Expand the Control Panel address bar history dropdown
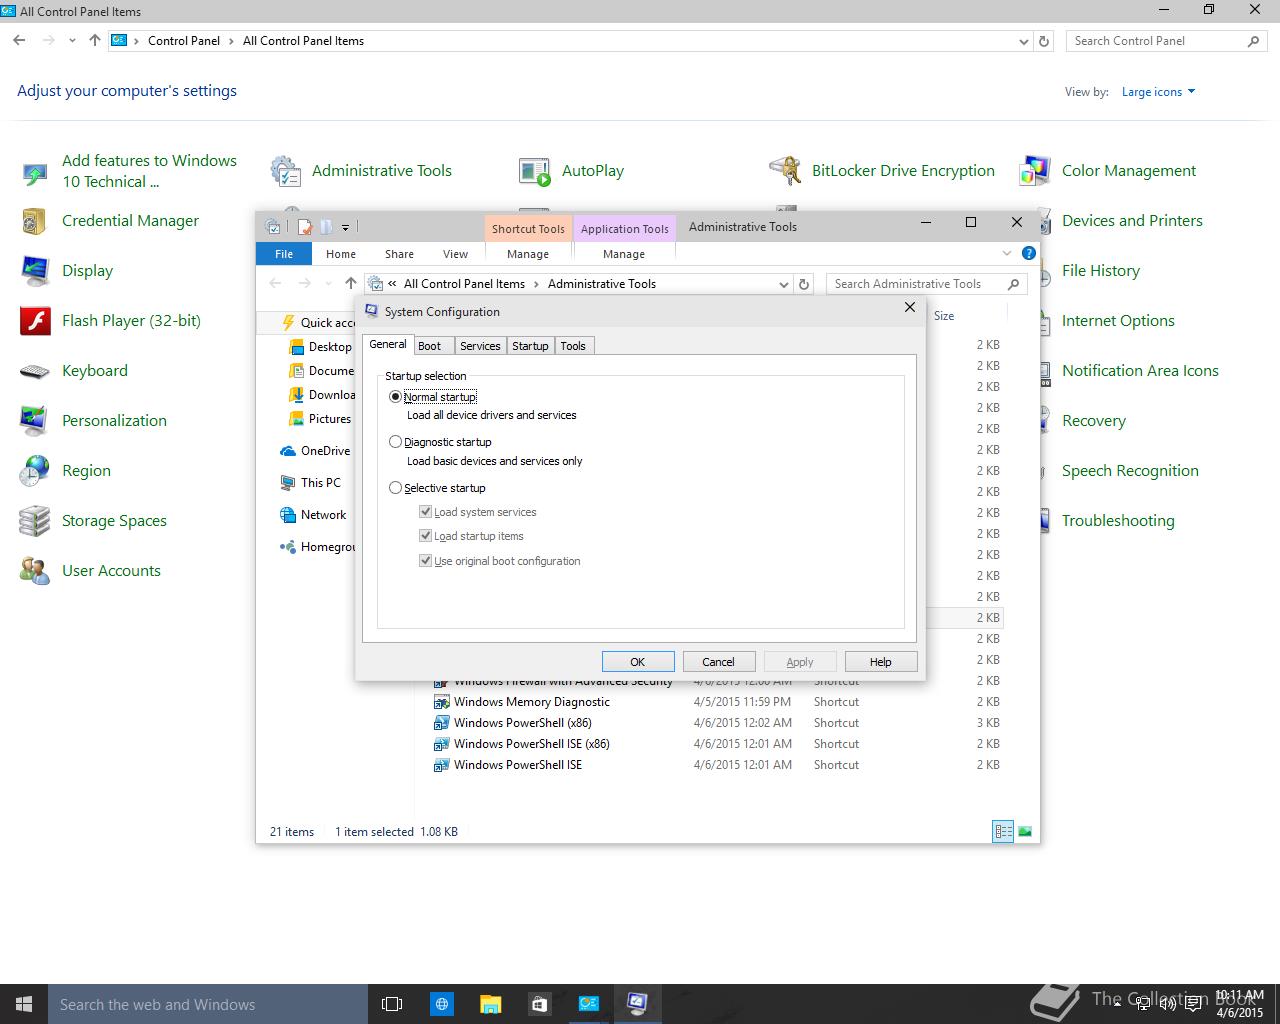The height and width of the screenshot is (1024, 1280). tap(1023, 41)
